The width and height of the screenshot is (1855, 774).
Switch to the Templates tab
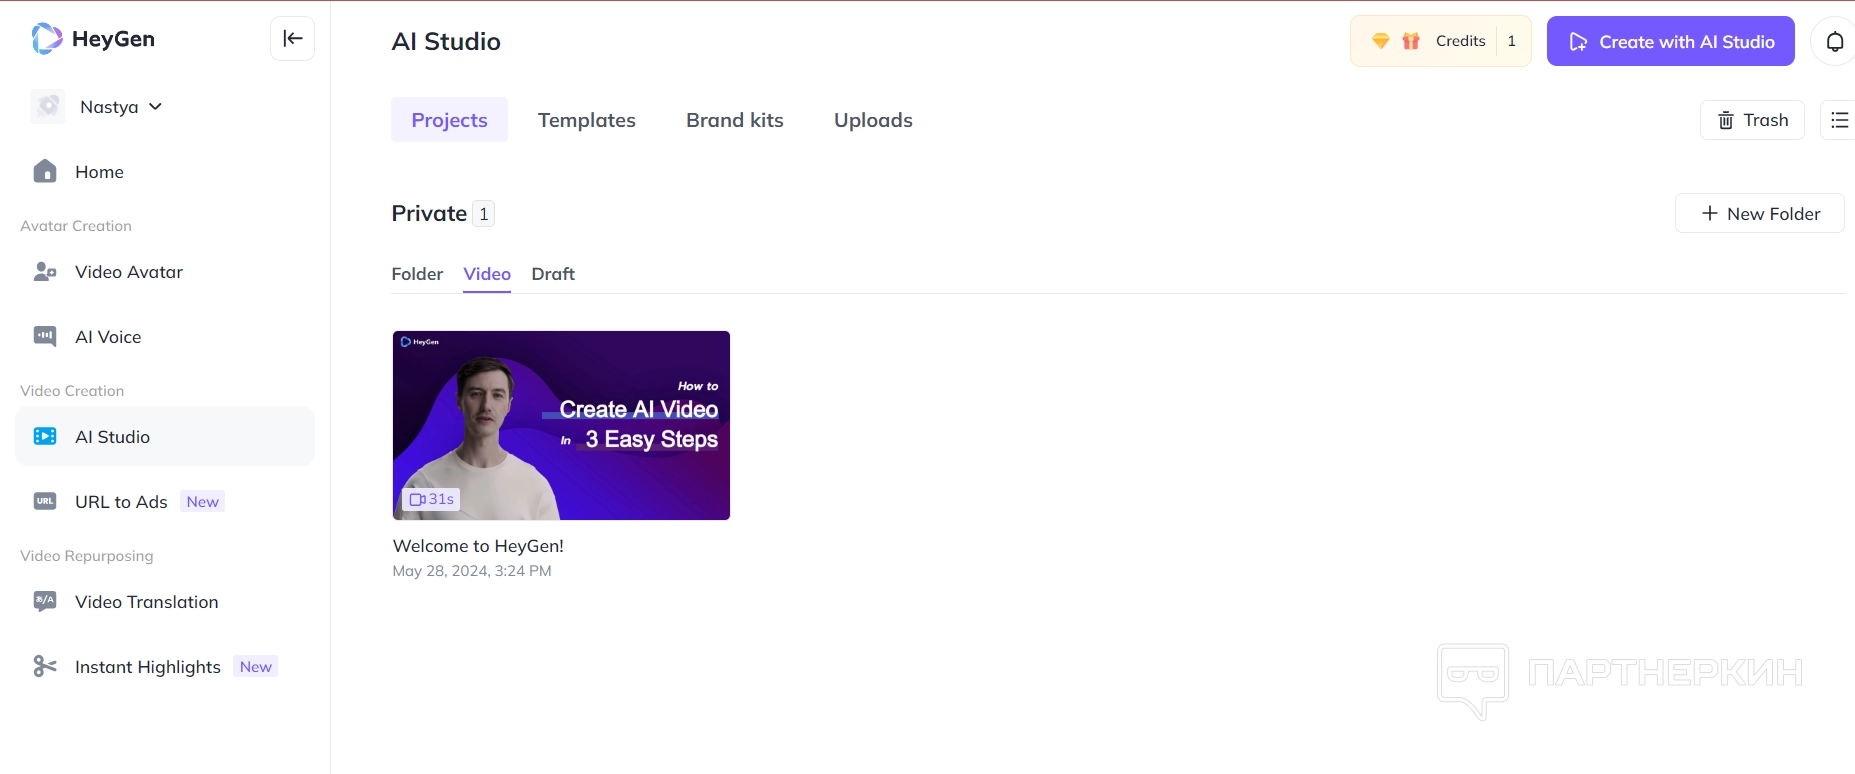(587, 120)
